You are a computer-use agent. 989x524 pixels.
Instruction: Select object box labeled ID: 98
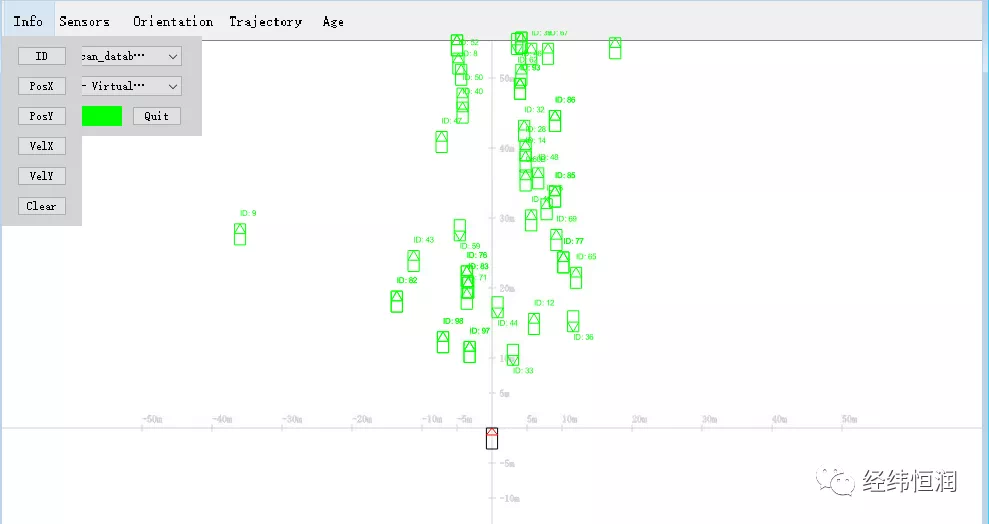(443, 342)
